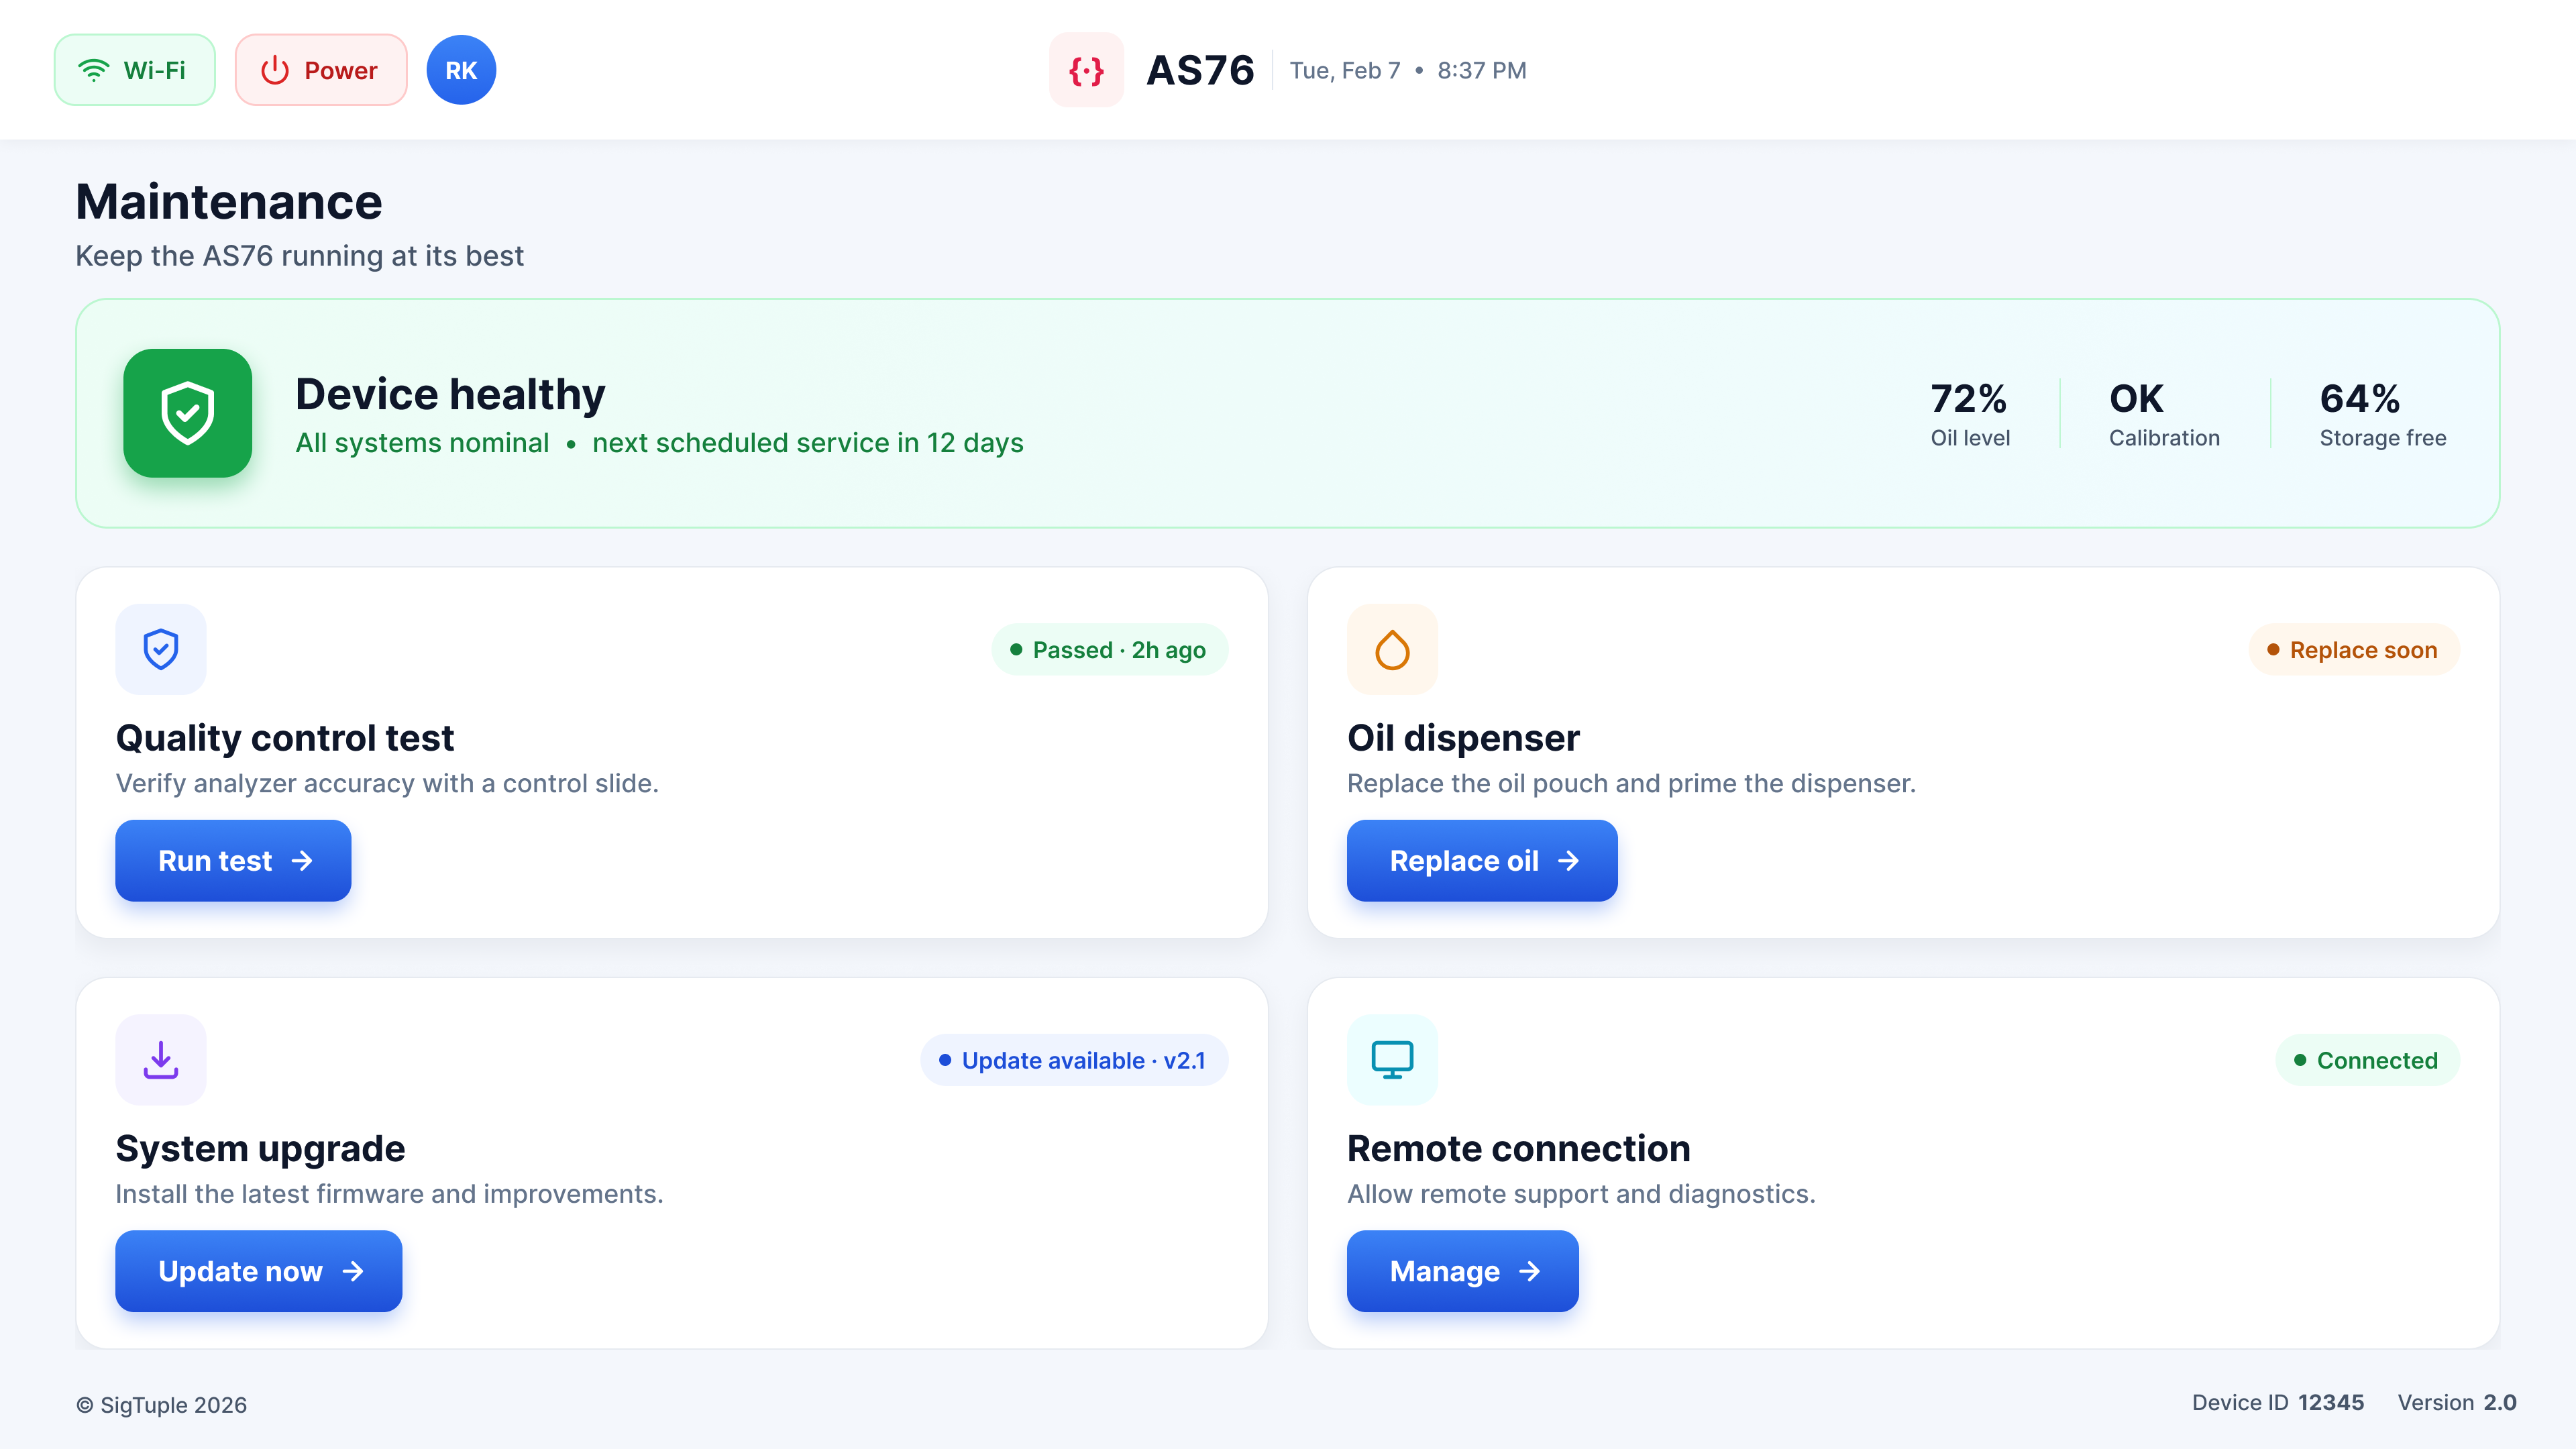Click the Update now button
Screen dimensions: 2576x1449
[259, 1271]
